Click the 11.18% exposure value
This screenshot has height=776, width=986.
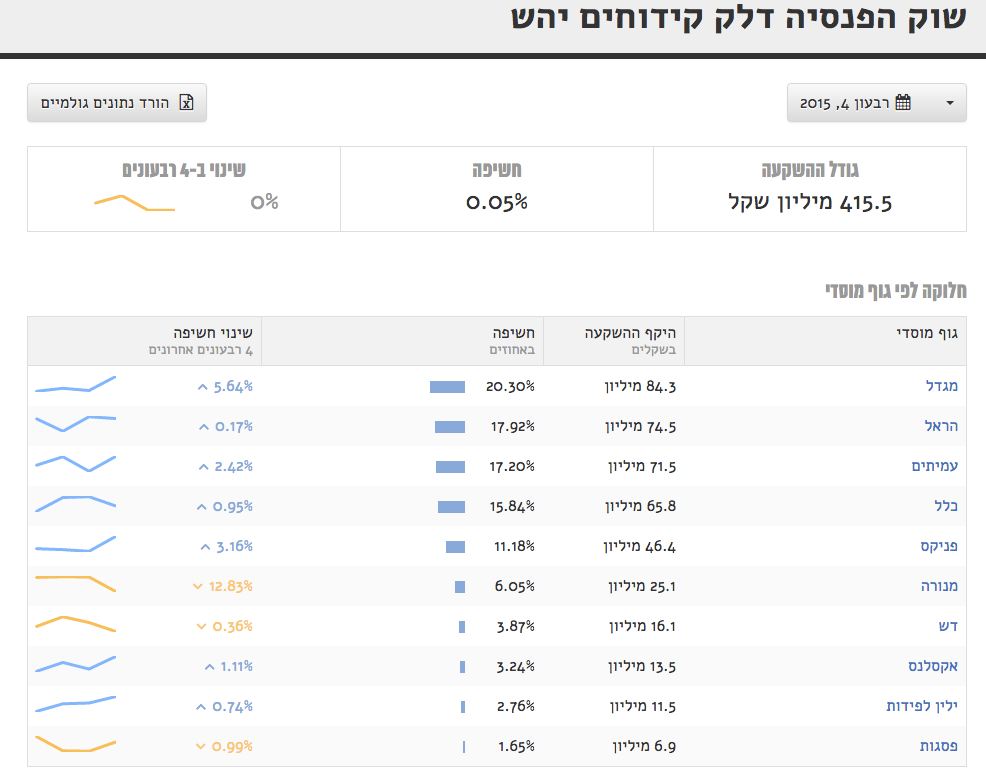[x=514, y=546]
